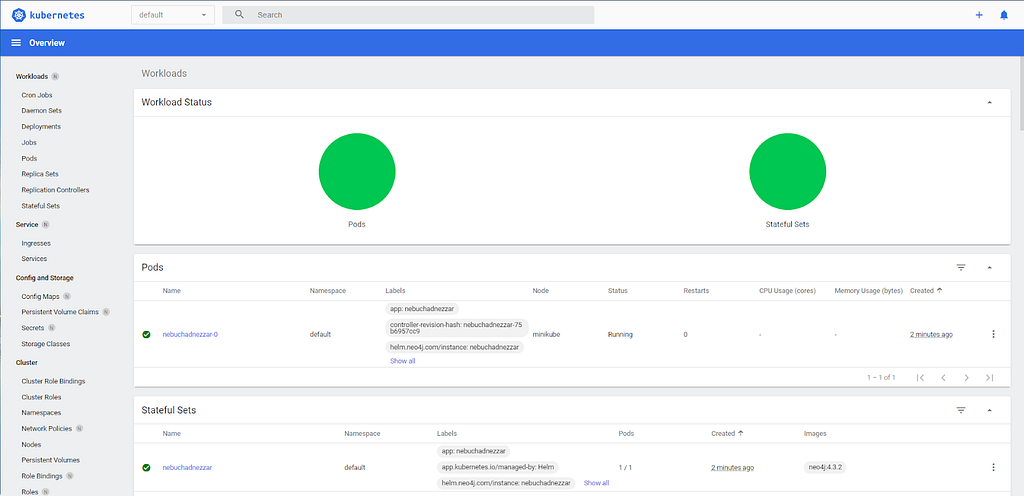Filter the Stateful Sets list

[x=961, y=410]
